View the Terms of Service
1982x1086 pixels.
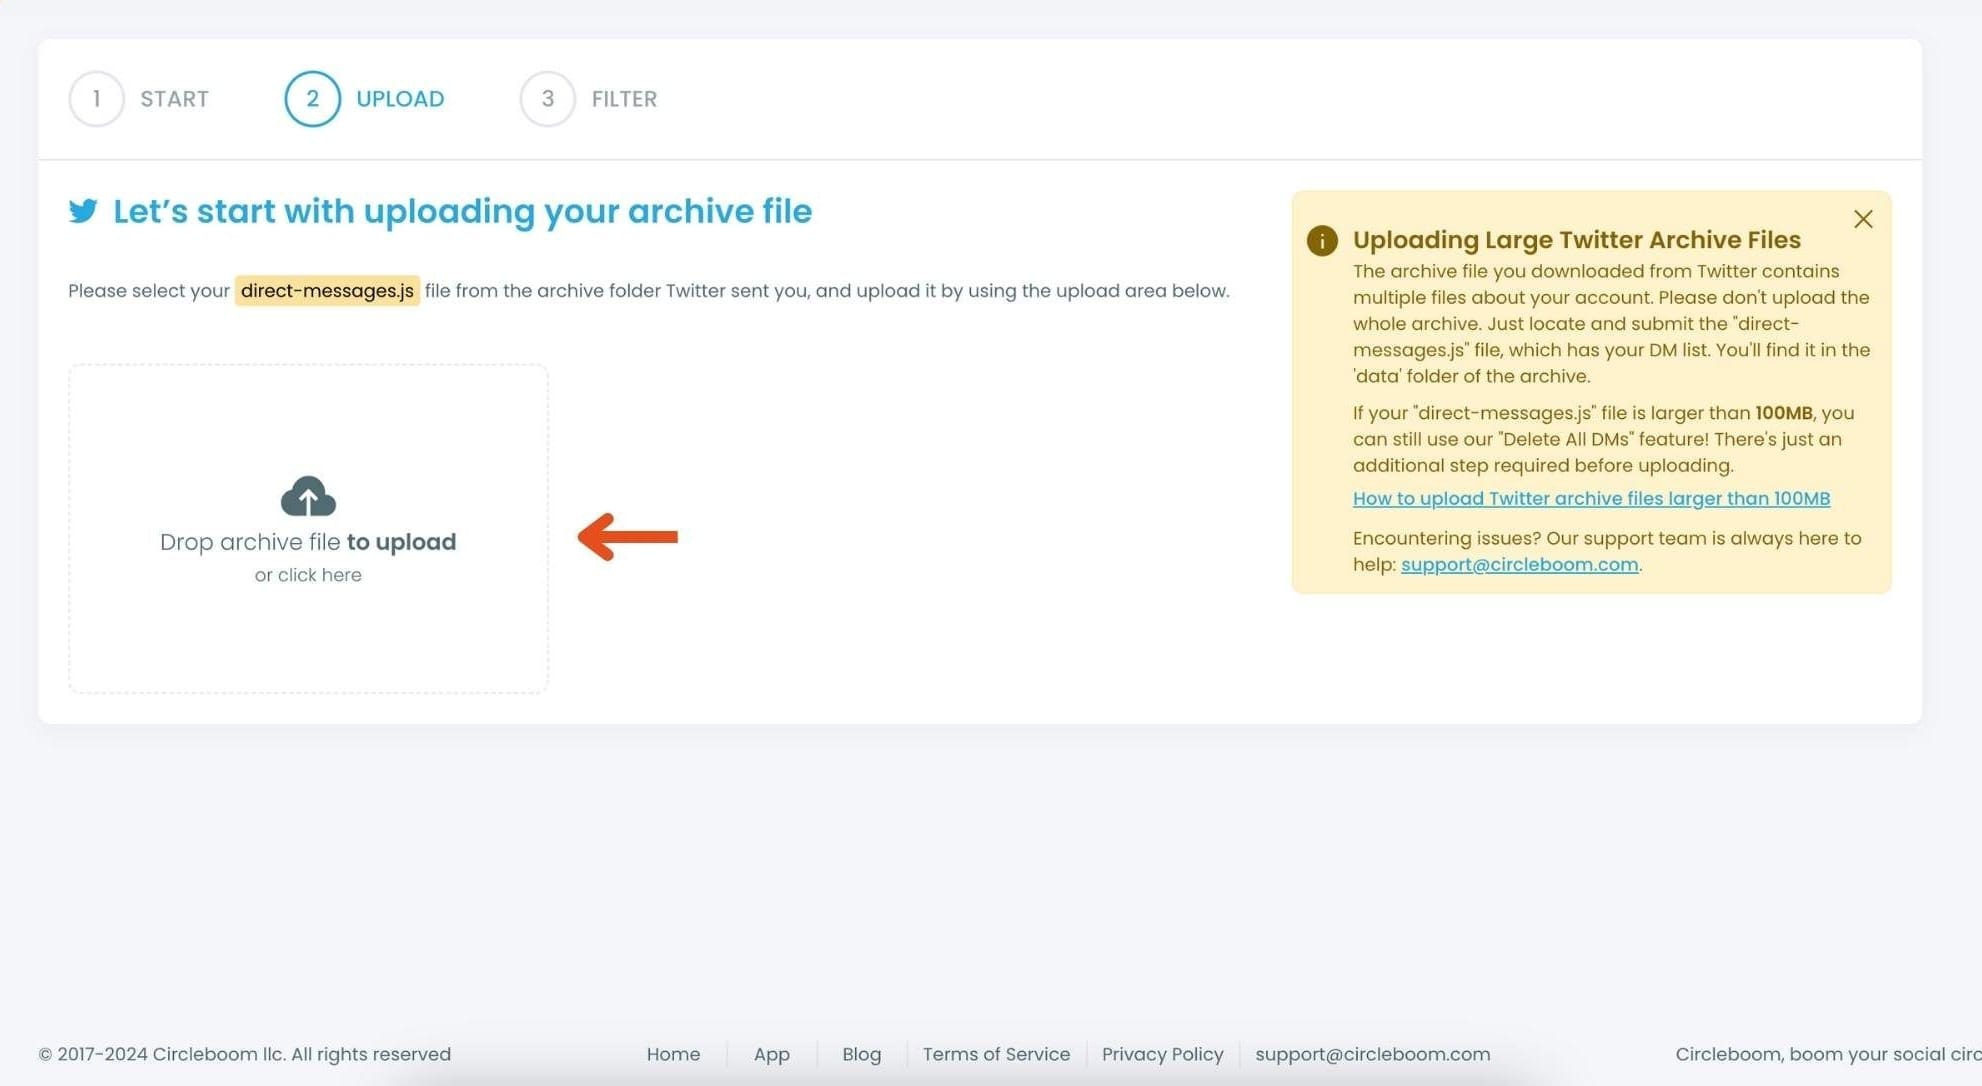tap(995, 1054)
